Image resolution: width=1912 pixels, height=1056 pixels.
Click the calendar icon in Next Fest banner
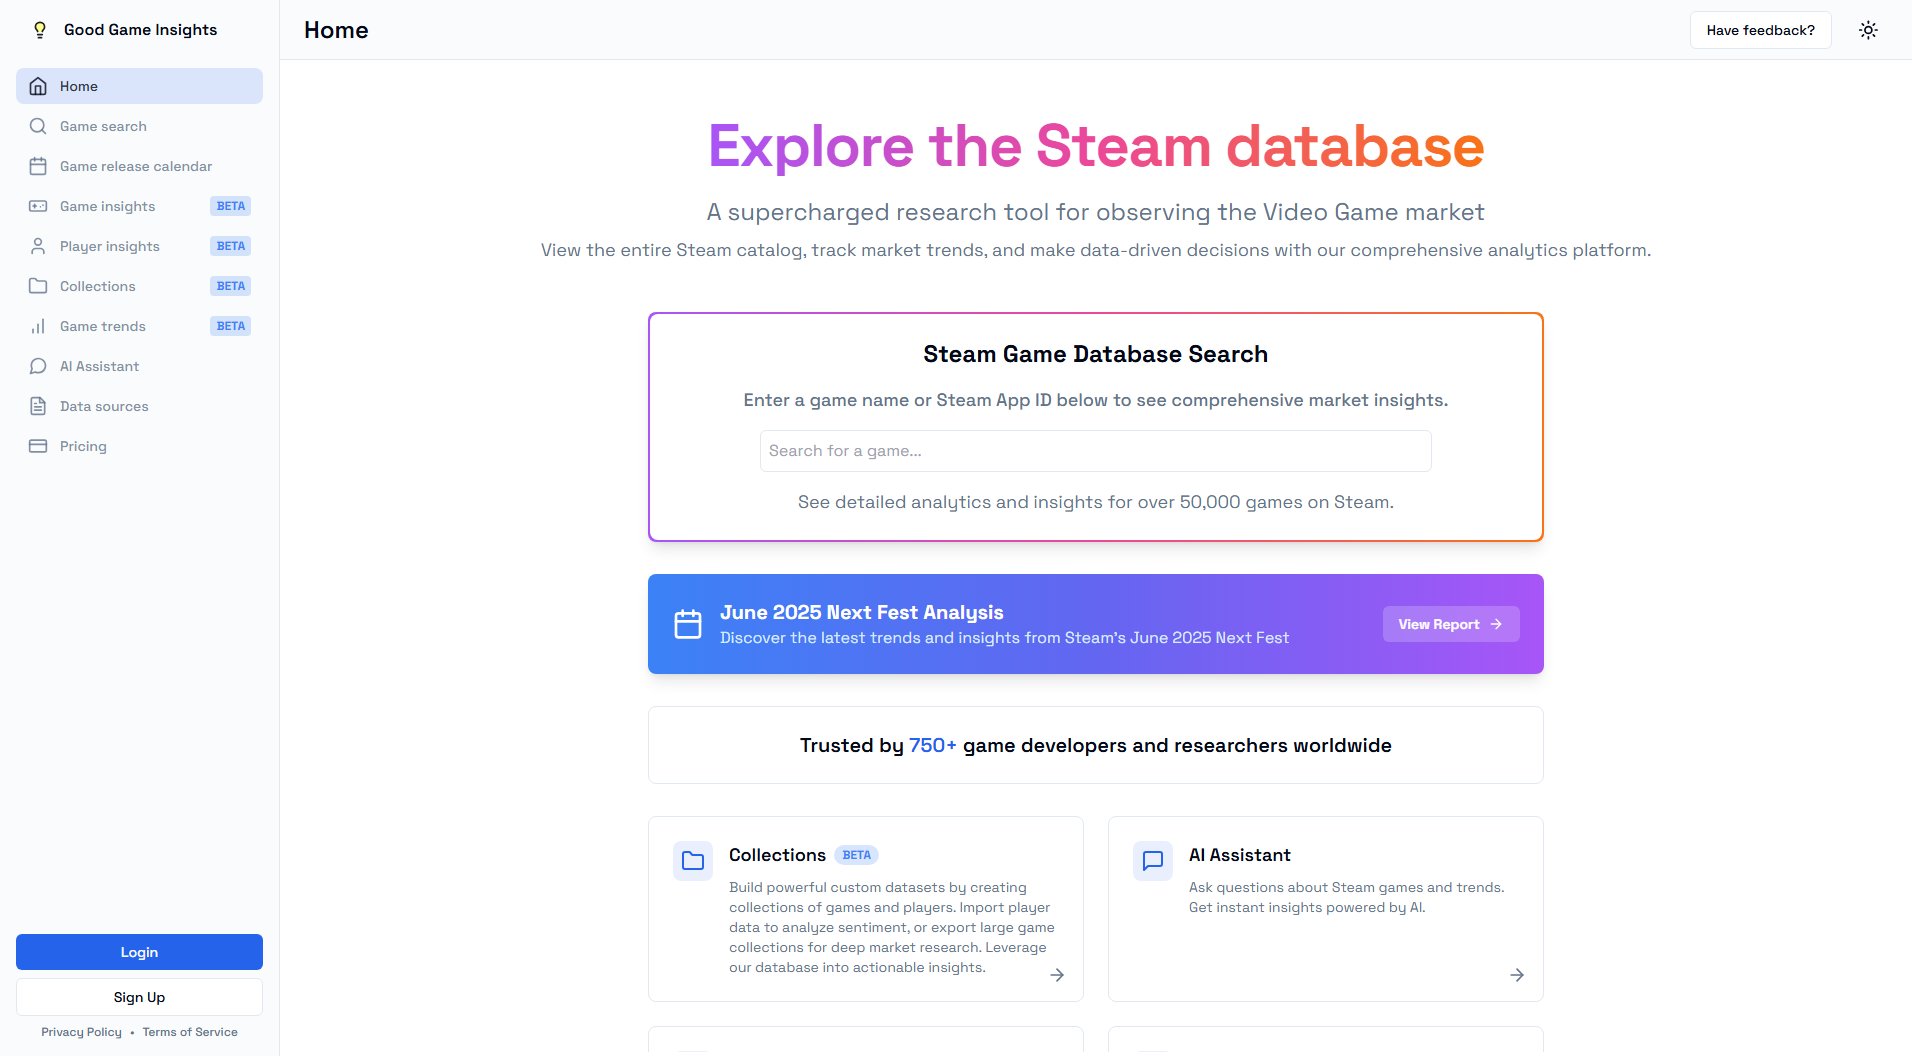(x=688, y=624)
